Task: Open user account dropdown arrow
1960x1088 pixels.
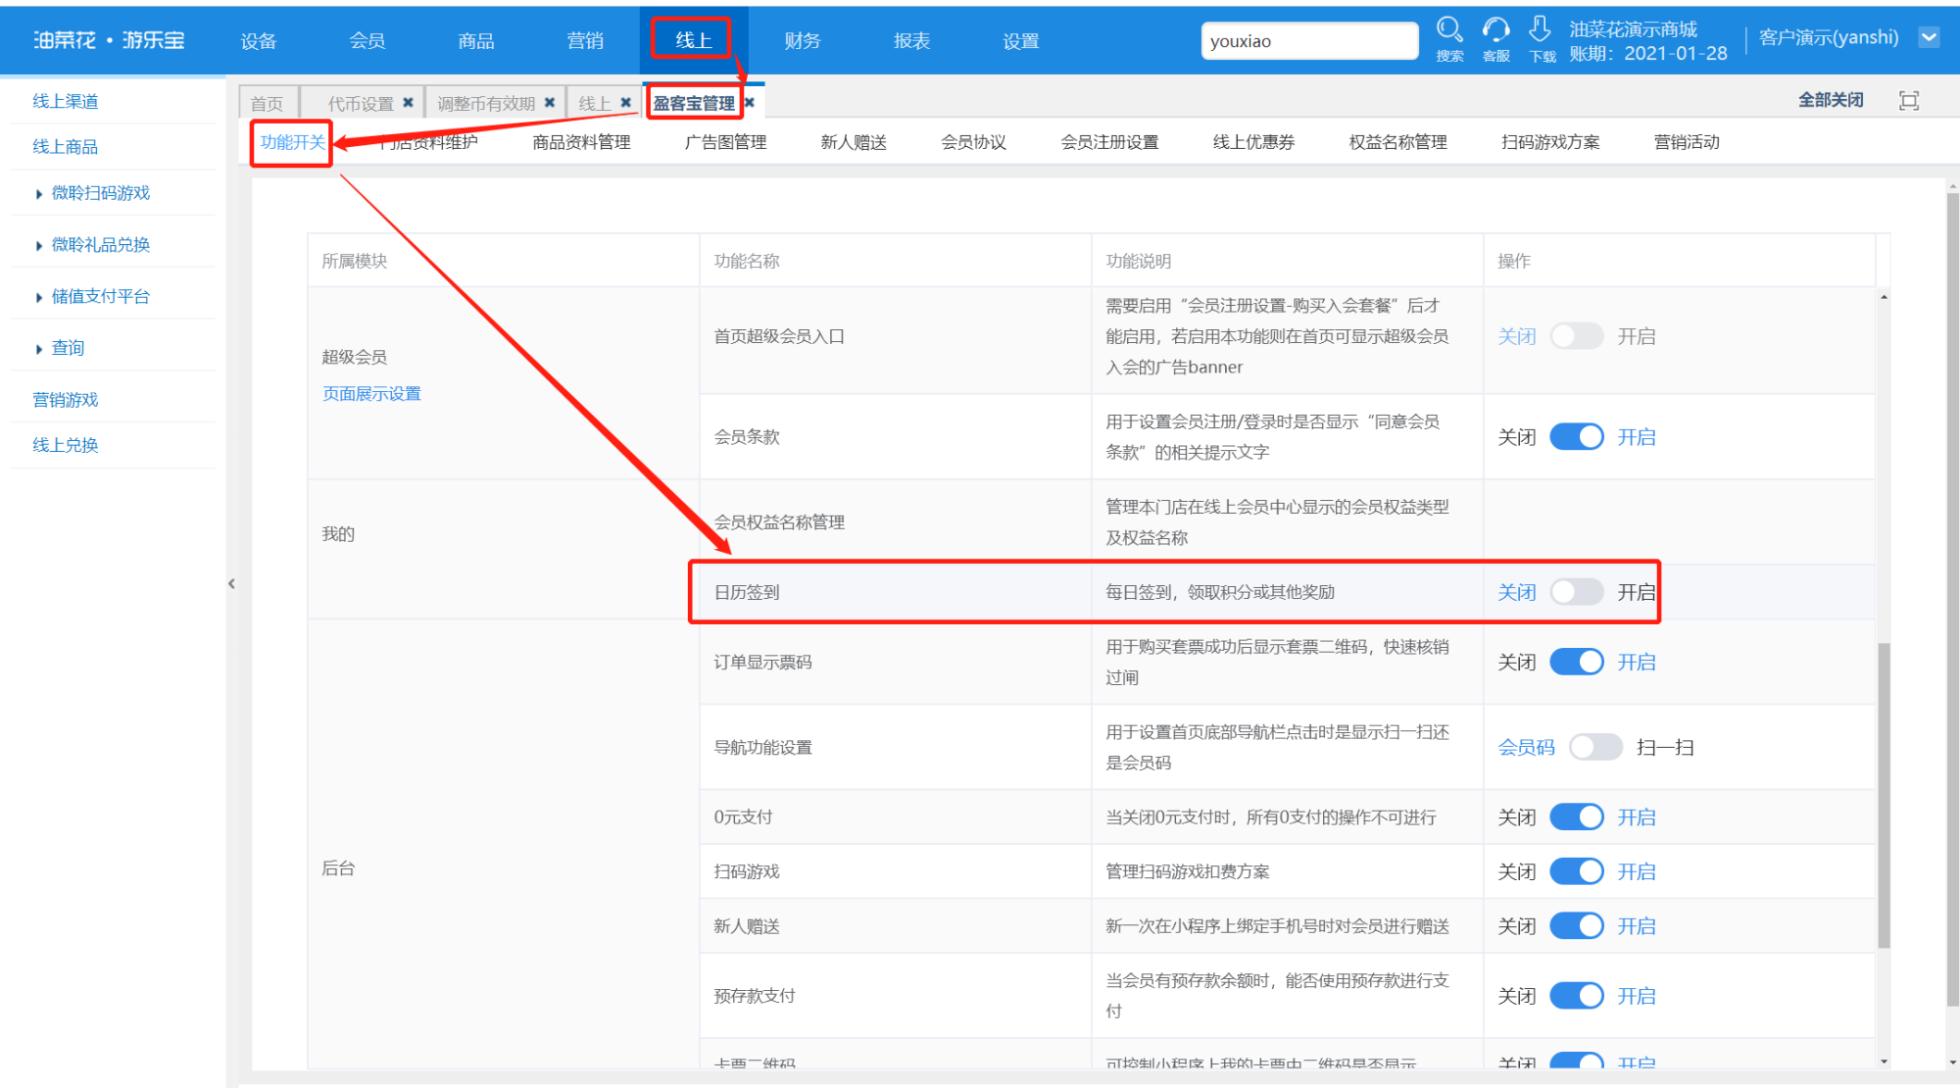Action: (x=1929, y=38)
